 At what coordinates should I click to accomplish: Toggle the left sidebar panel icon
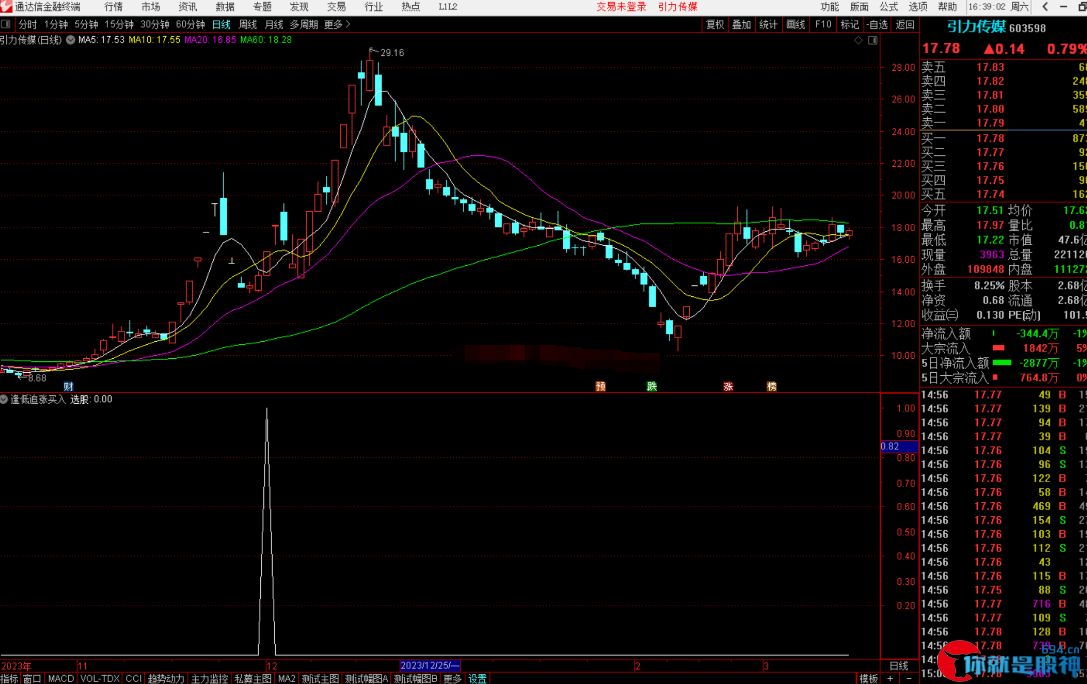[6, 24]
